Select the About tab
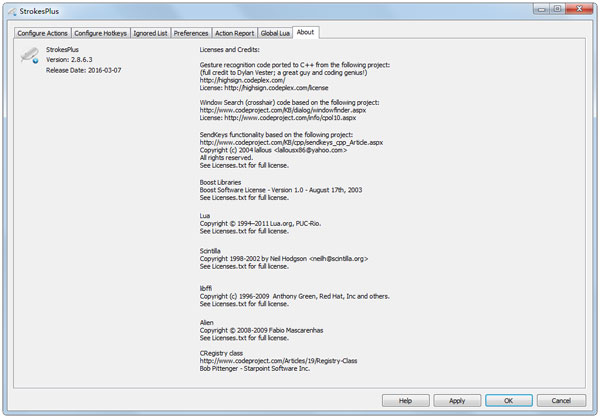The height and width of the screenshot is (418, 600). tap(305, 32)
